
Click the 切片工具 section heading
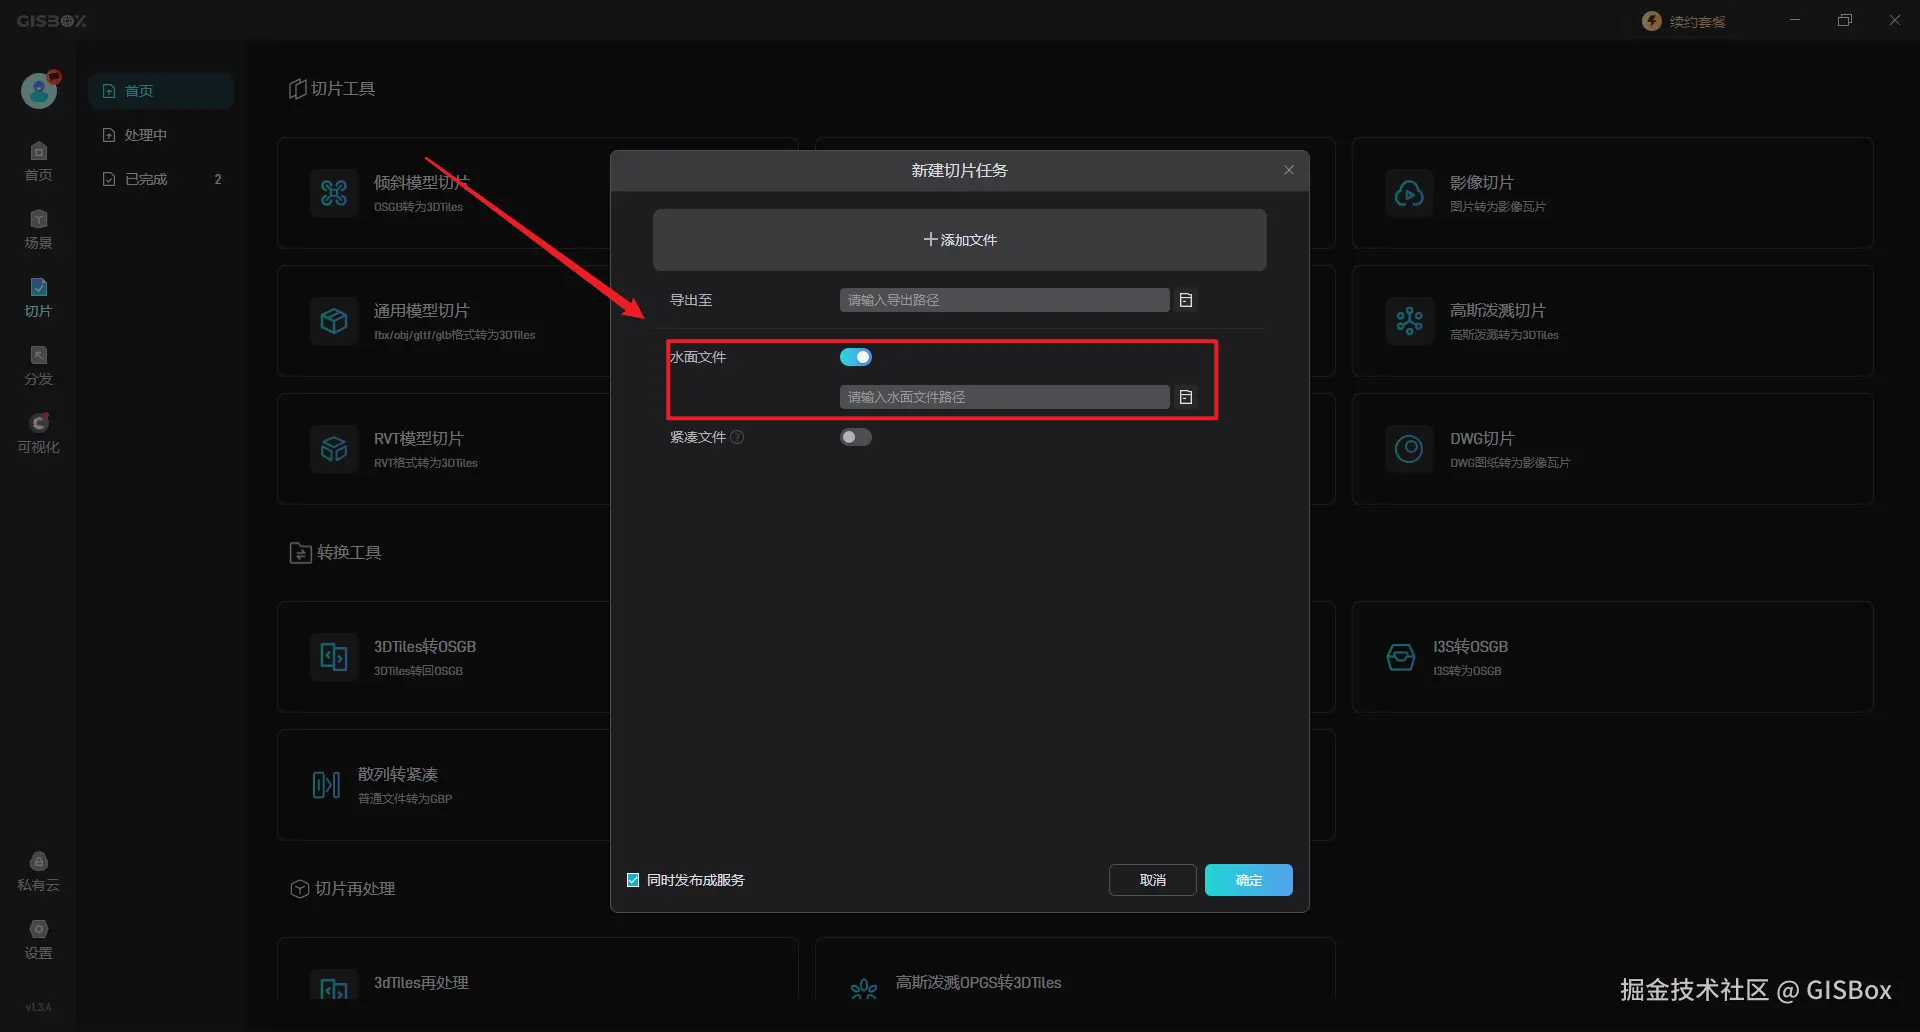click(332, 89)
